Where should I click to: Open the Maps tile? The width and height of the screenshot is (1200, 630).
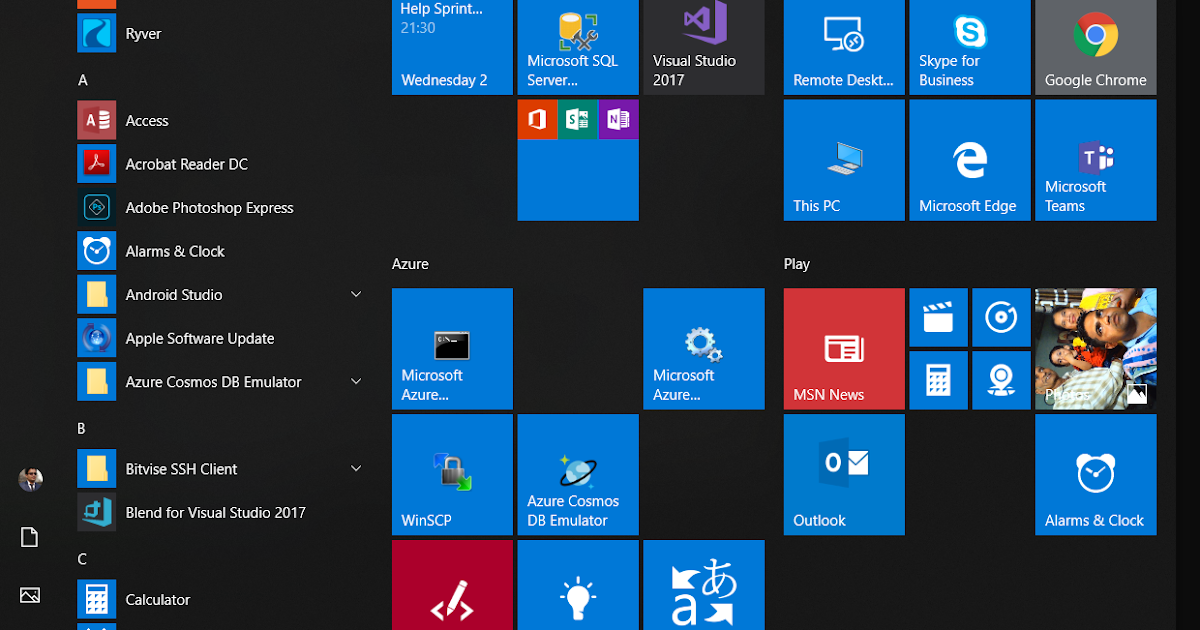(1001, 380)
